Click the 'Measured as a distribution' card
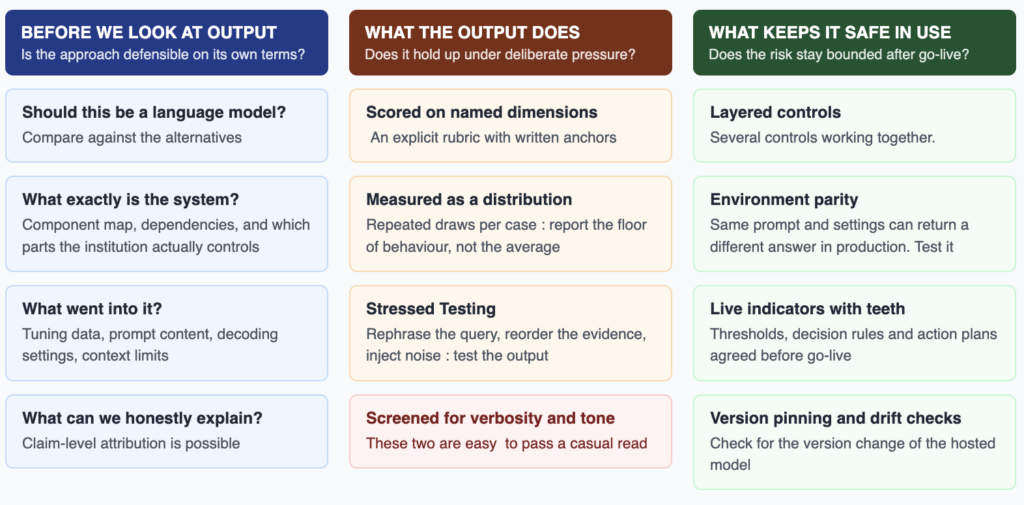Screen dimensions: 1024x505 511,223
